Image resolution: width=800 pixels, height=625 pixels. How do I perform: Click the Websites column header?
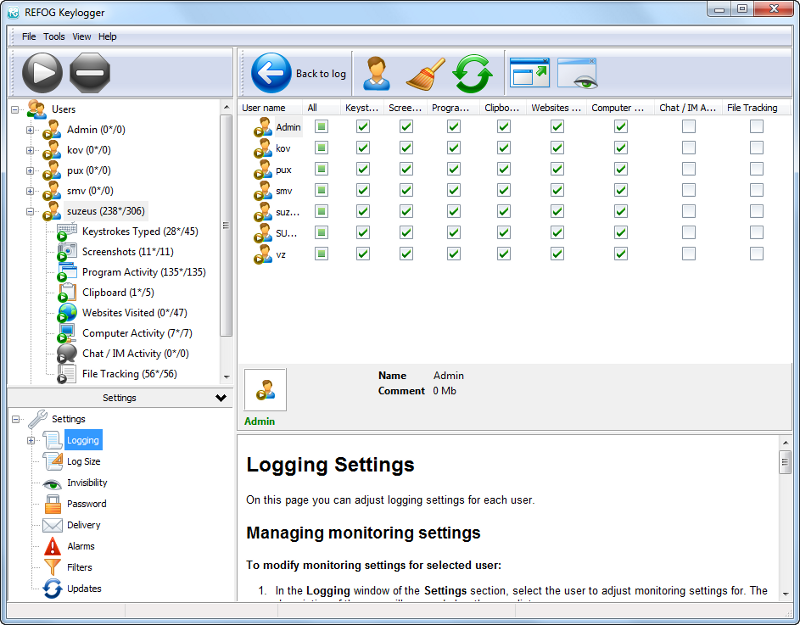pos(556,108)
